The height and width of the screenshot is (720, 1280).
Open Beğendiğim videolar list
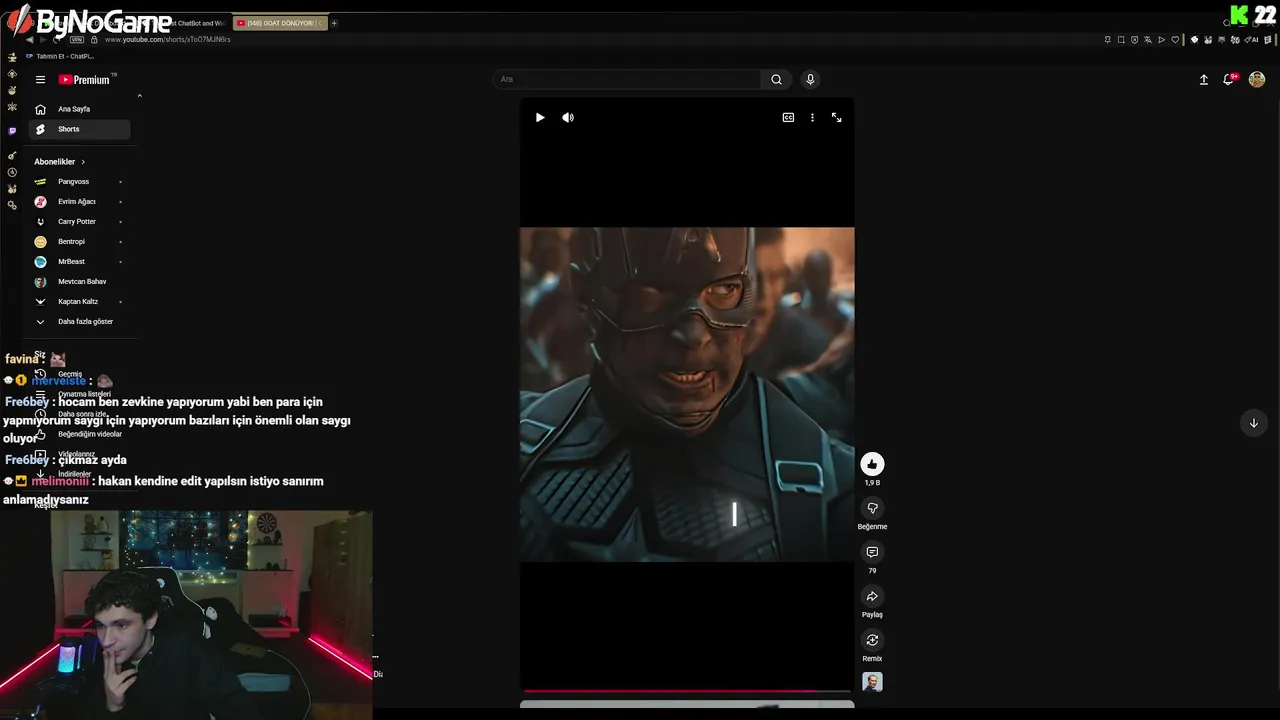(80, 434)
